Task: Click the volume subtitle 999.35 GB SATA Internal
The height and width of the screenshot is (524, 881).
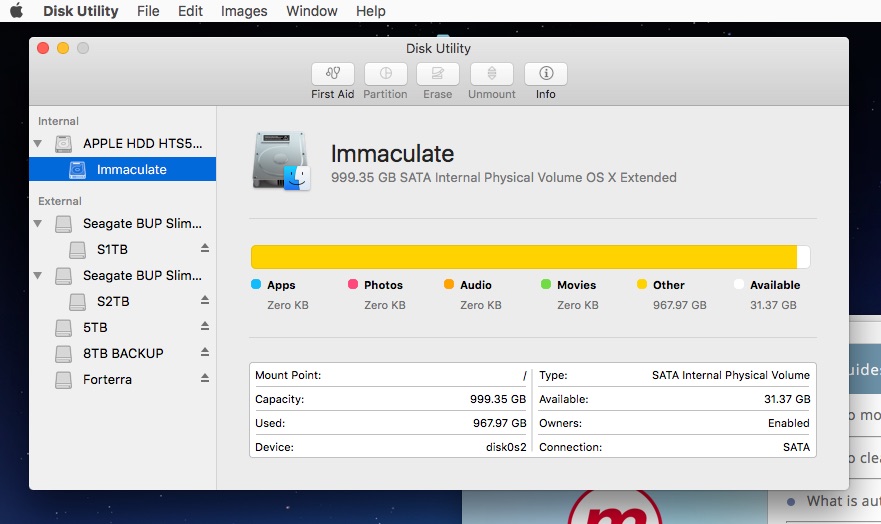Action: (503, 177)
